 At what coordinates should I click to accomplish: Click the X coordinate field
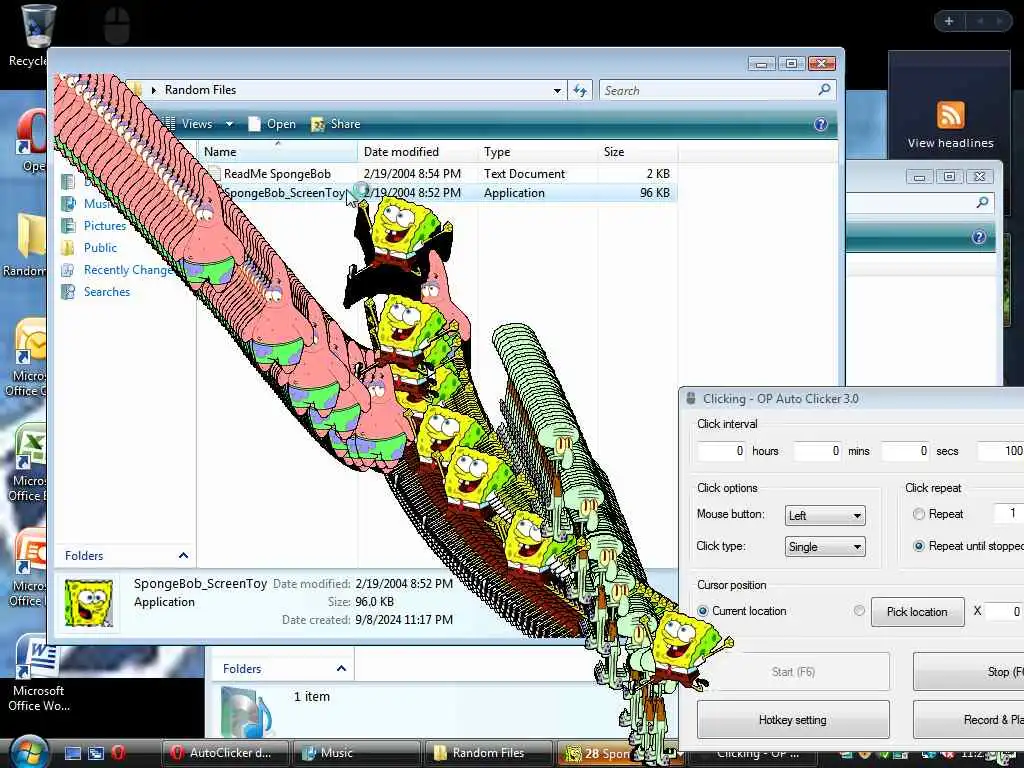click(1004, 611)
